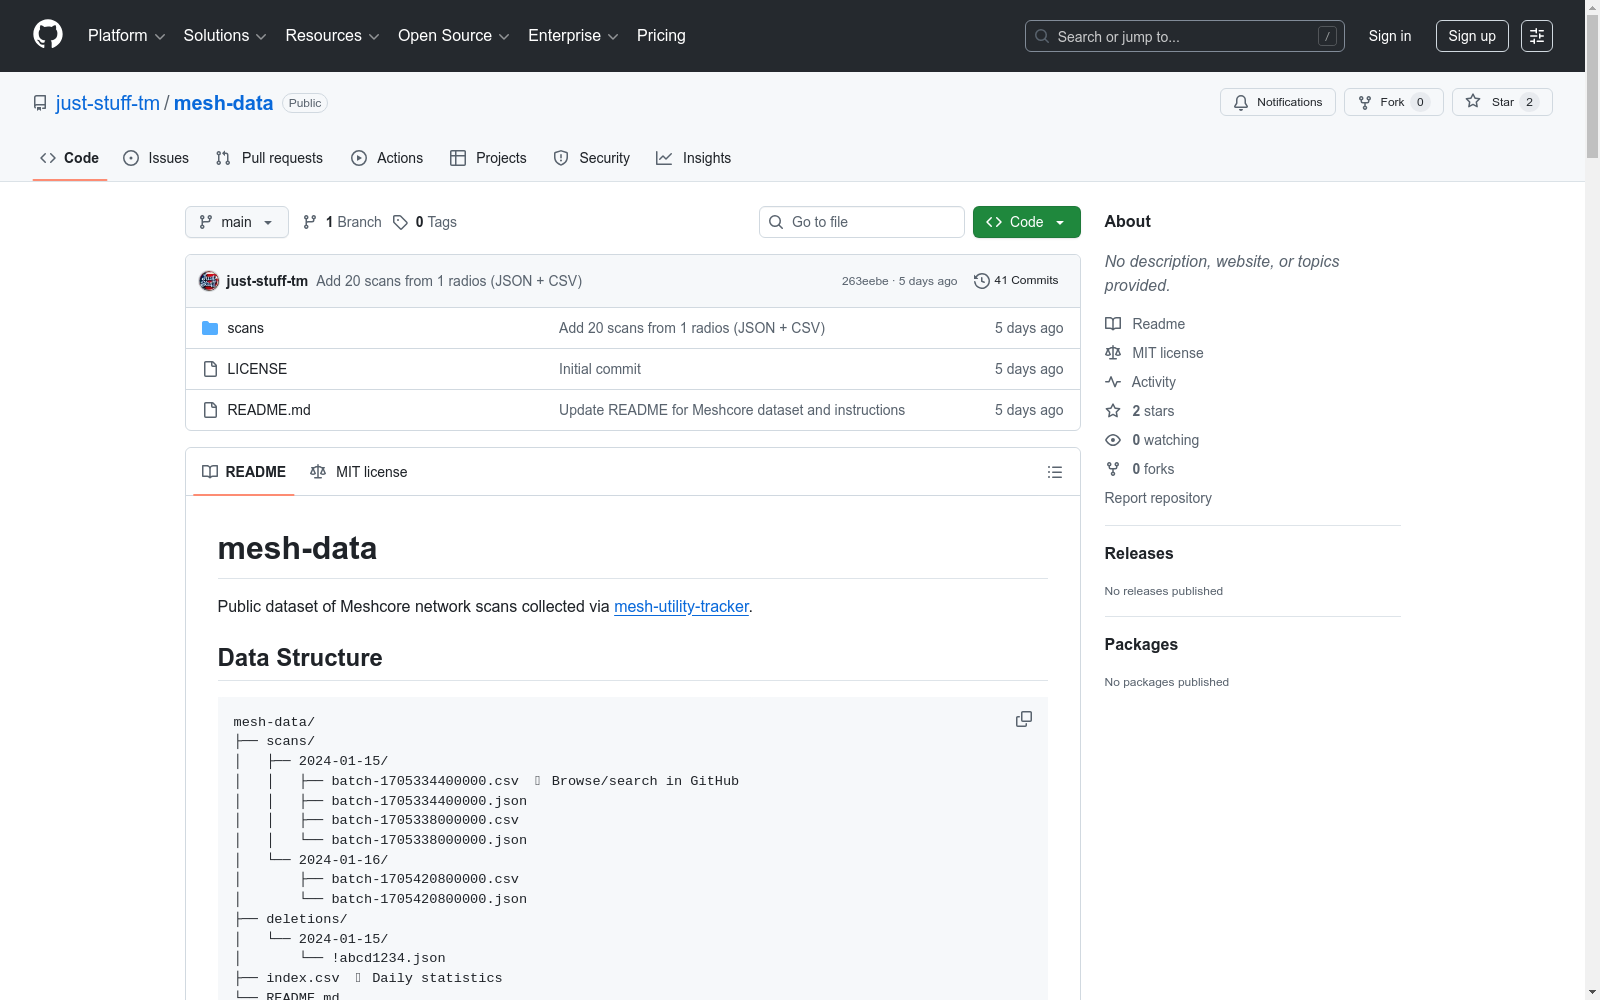This screenshot has width=1600, height=1000.
Task: Open the Security tab
Action: point(592,158)
